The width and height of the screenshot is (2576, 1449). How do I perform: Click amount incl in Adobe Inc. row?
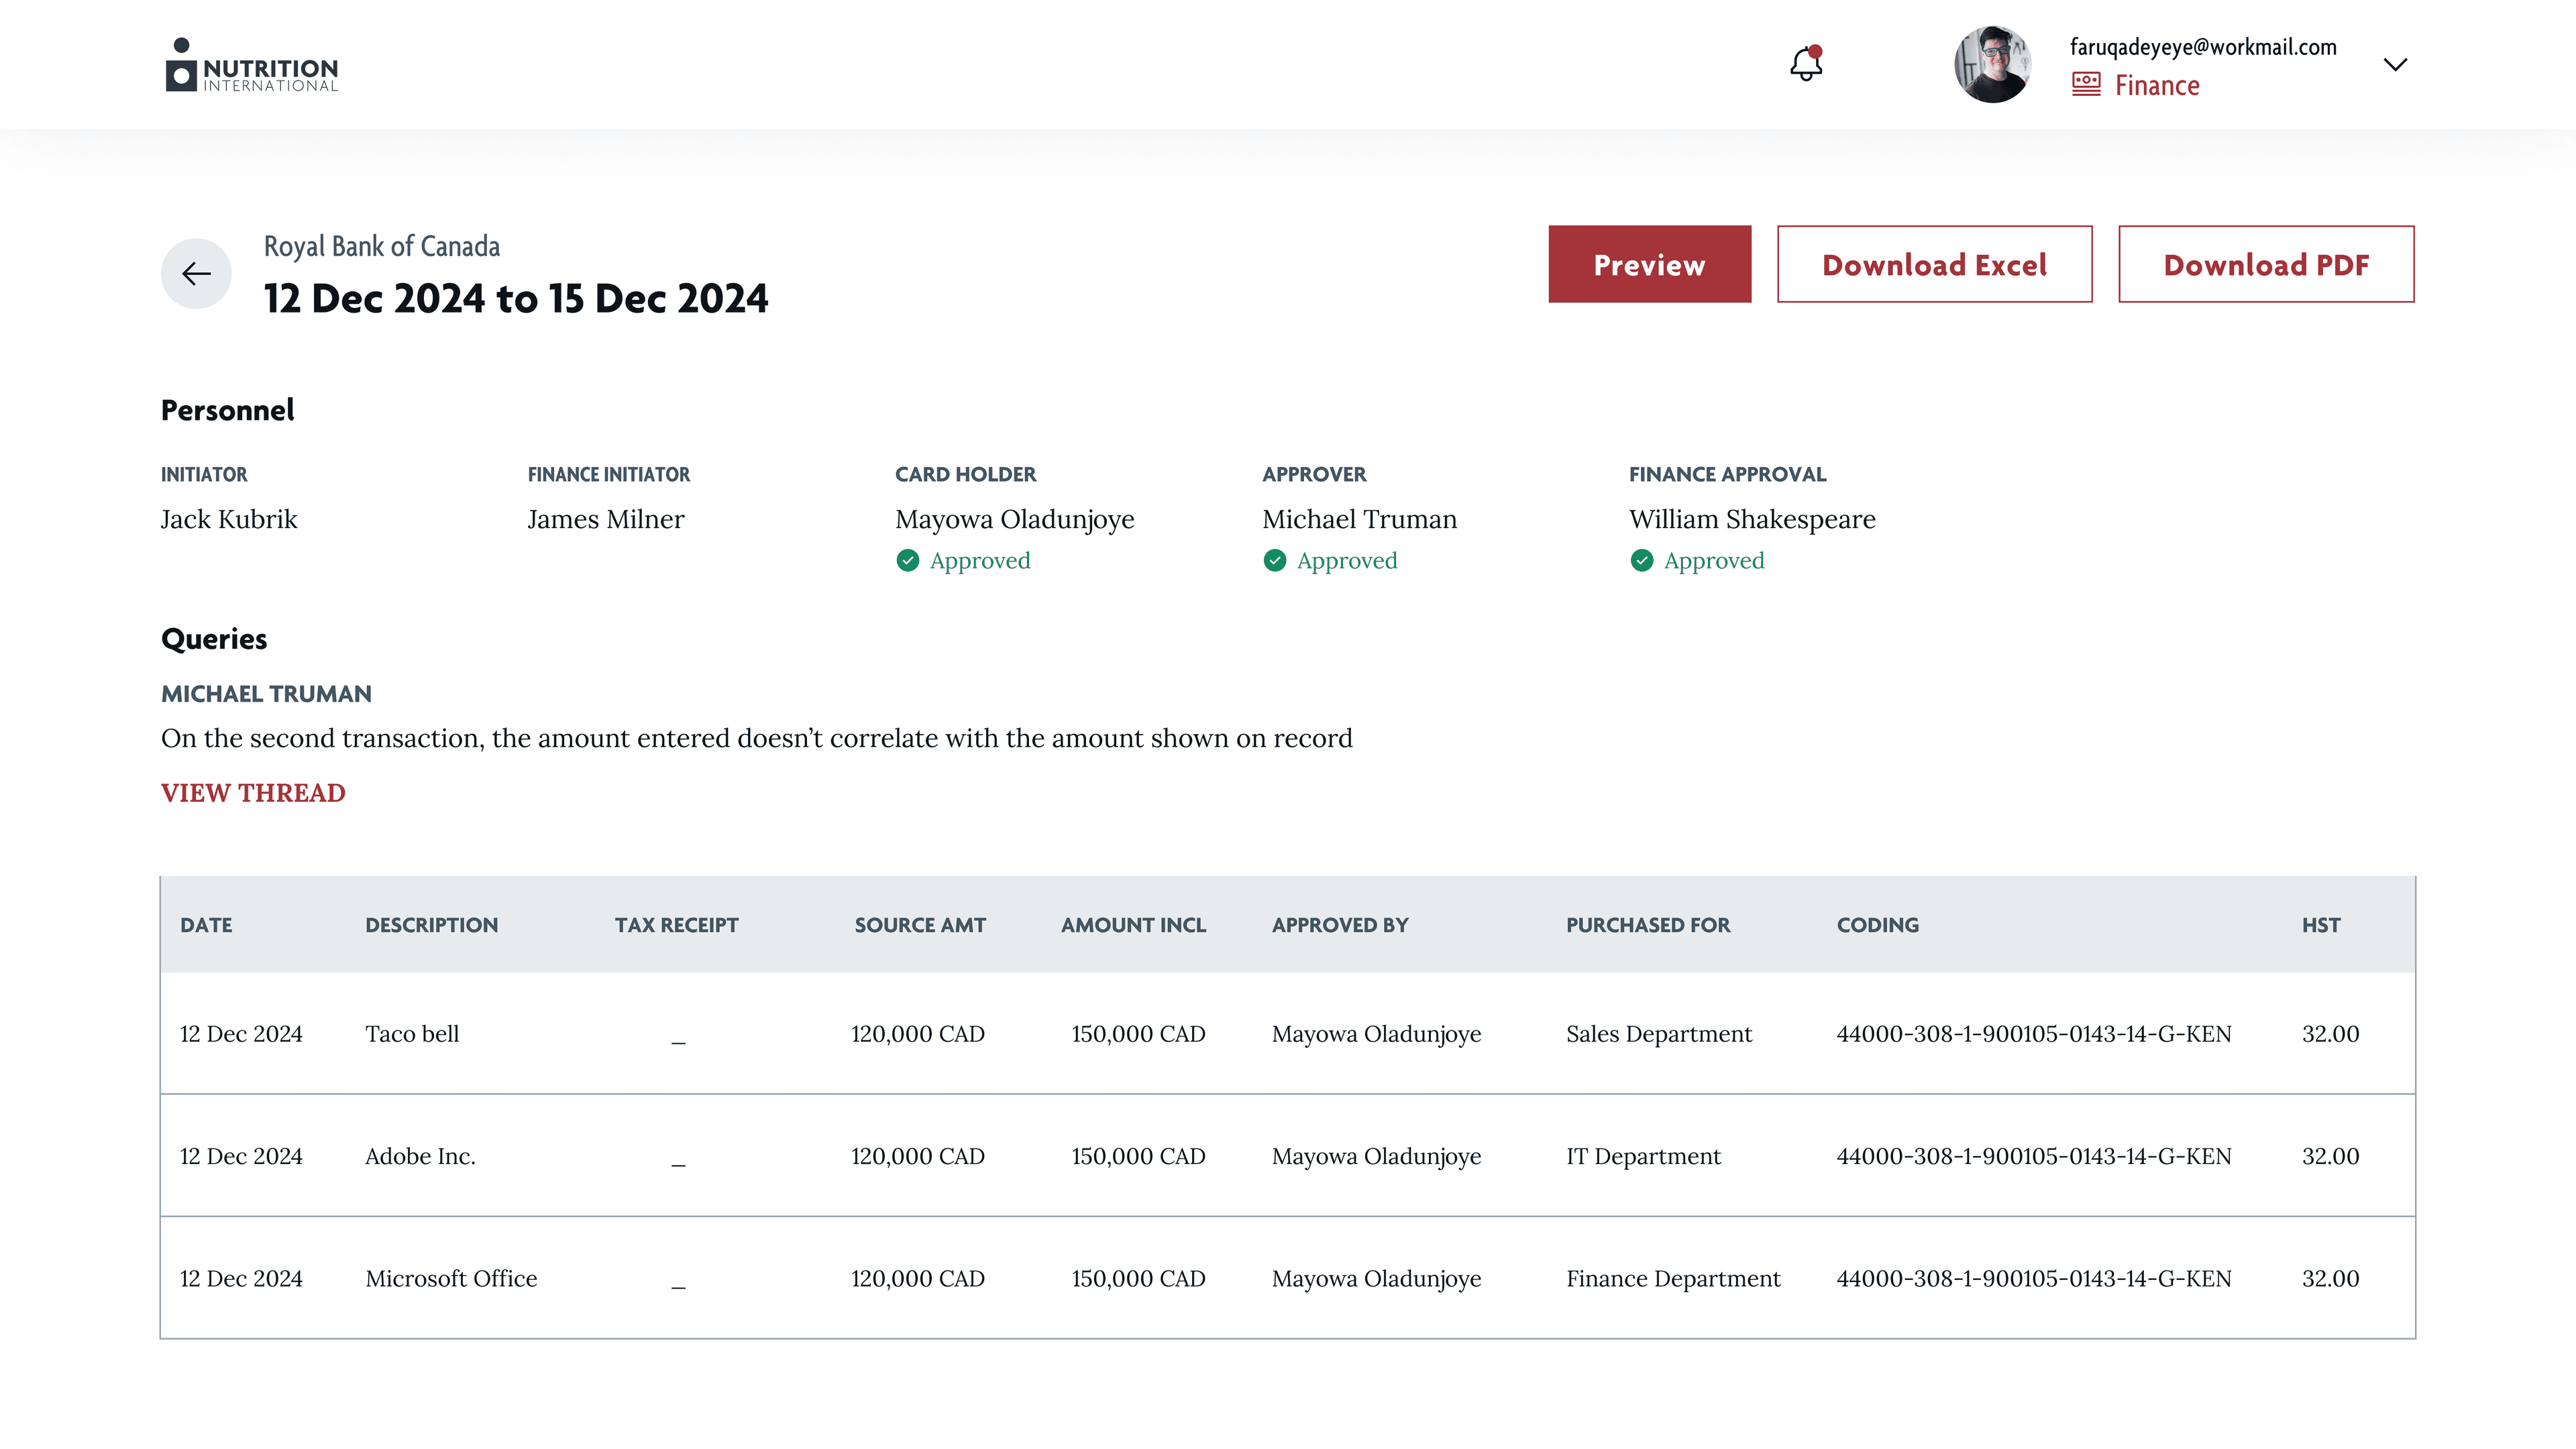[1138, 1156]
